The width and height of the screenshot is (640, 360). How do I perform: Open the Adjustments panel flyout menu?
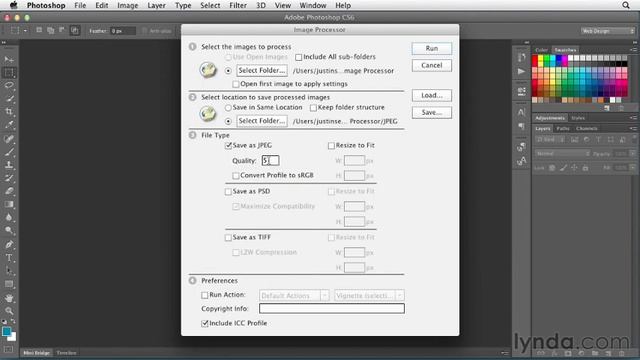click(633, 118)
